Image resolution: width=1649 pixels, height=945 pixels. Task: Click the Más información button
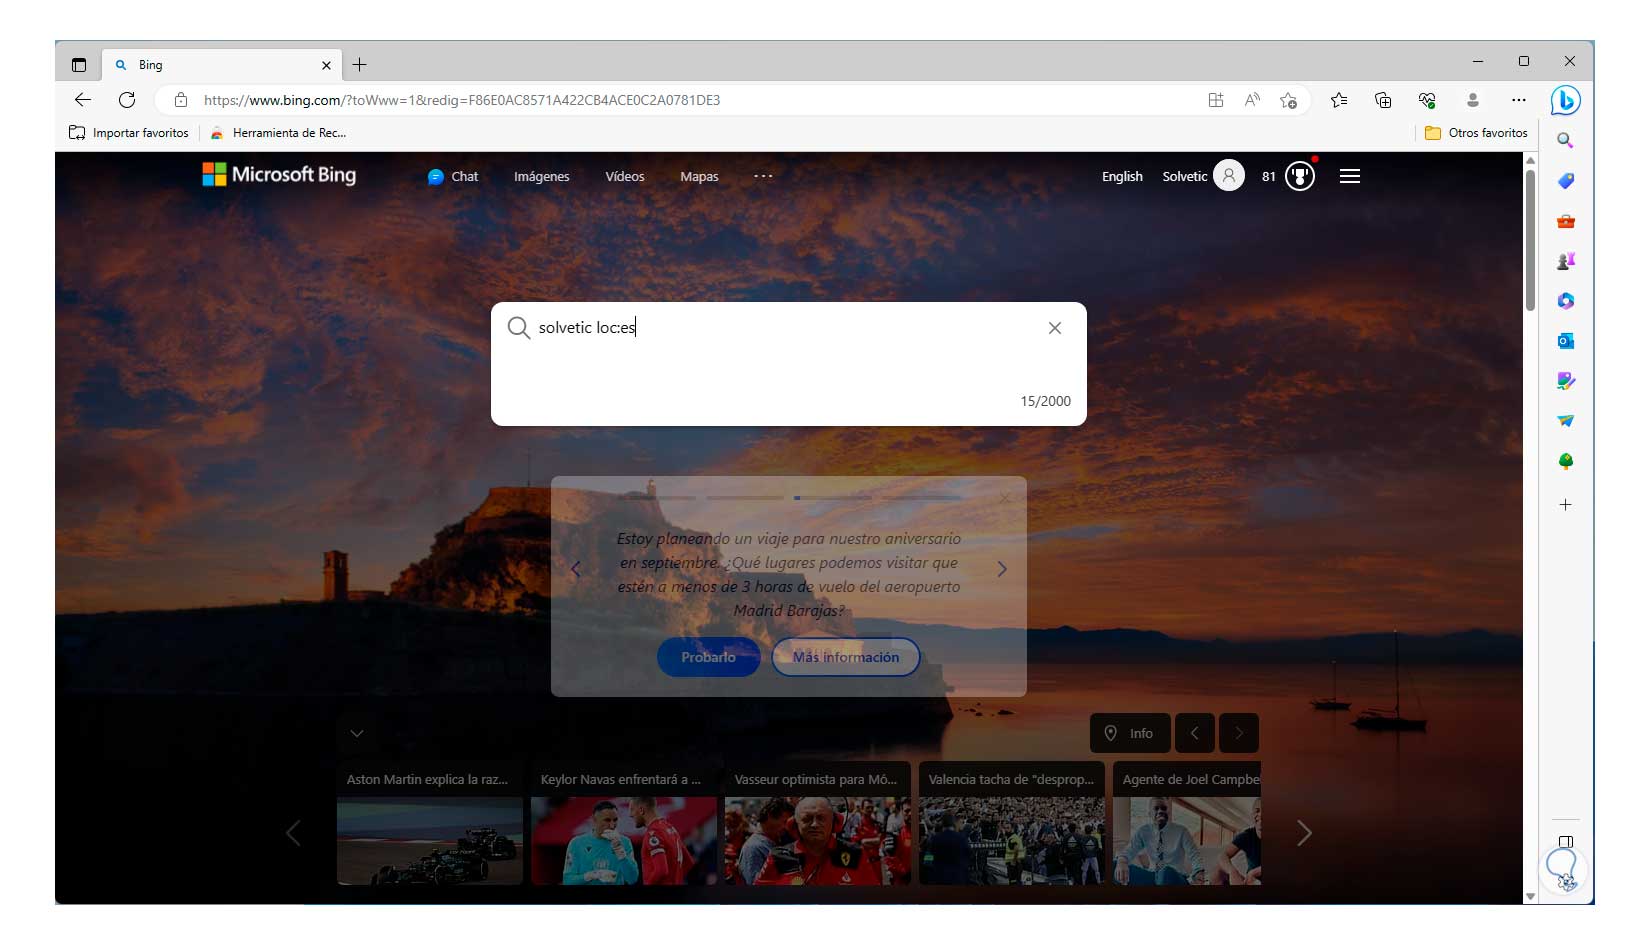click(846, 657)
